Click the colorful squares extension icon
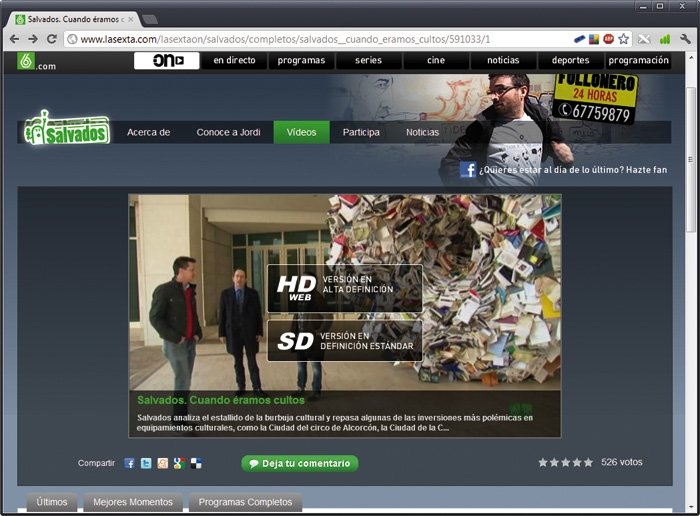 594,39
